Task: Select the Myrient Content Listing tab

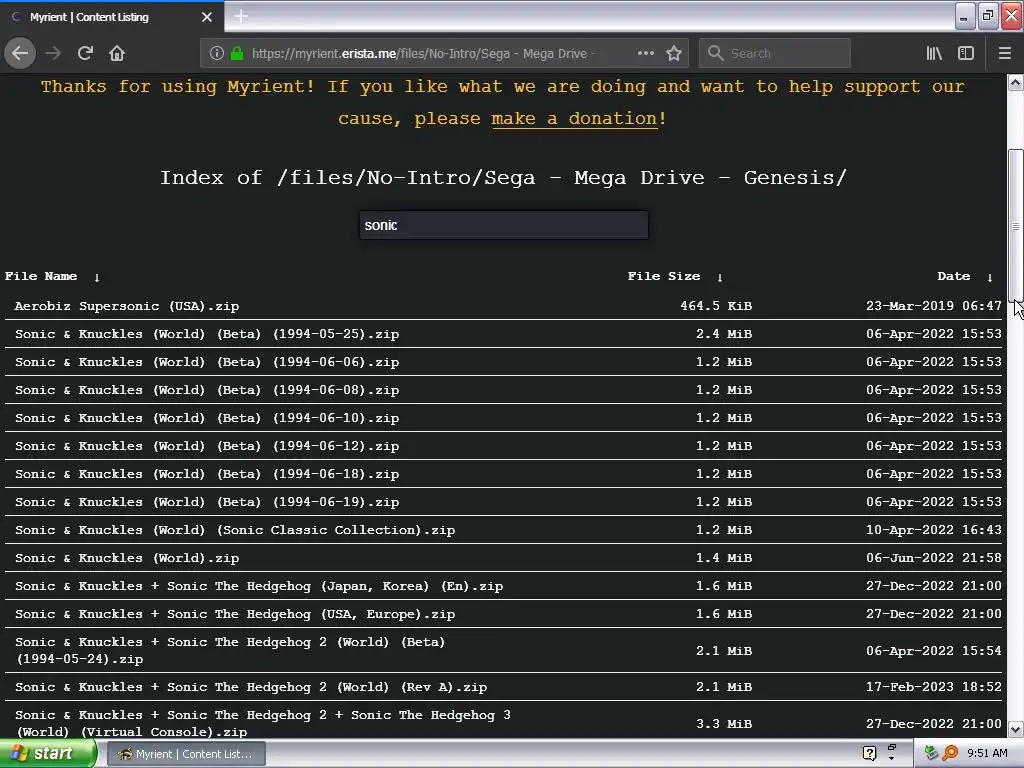Action: point(111,17)
